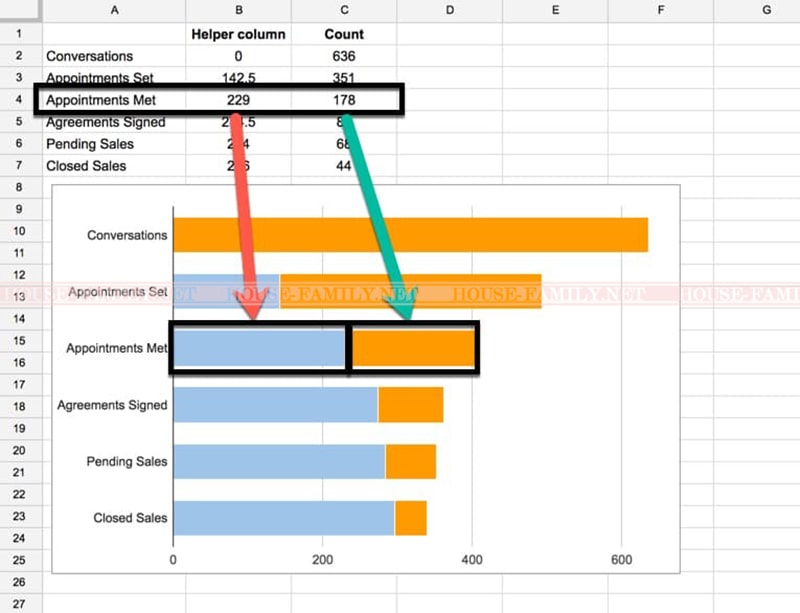This screenshot has width=800, height=613.
Task: Select the 'Pending Sales' cell in column A
Action: pyautogui.click(x=114, y=144)
